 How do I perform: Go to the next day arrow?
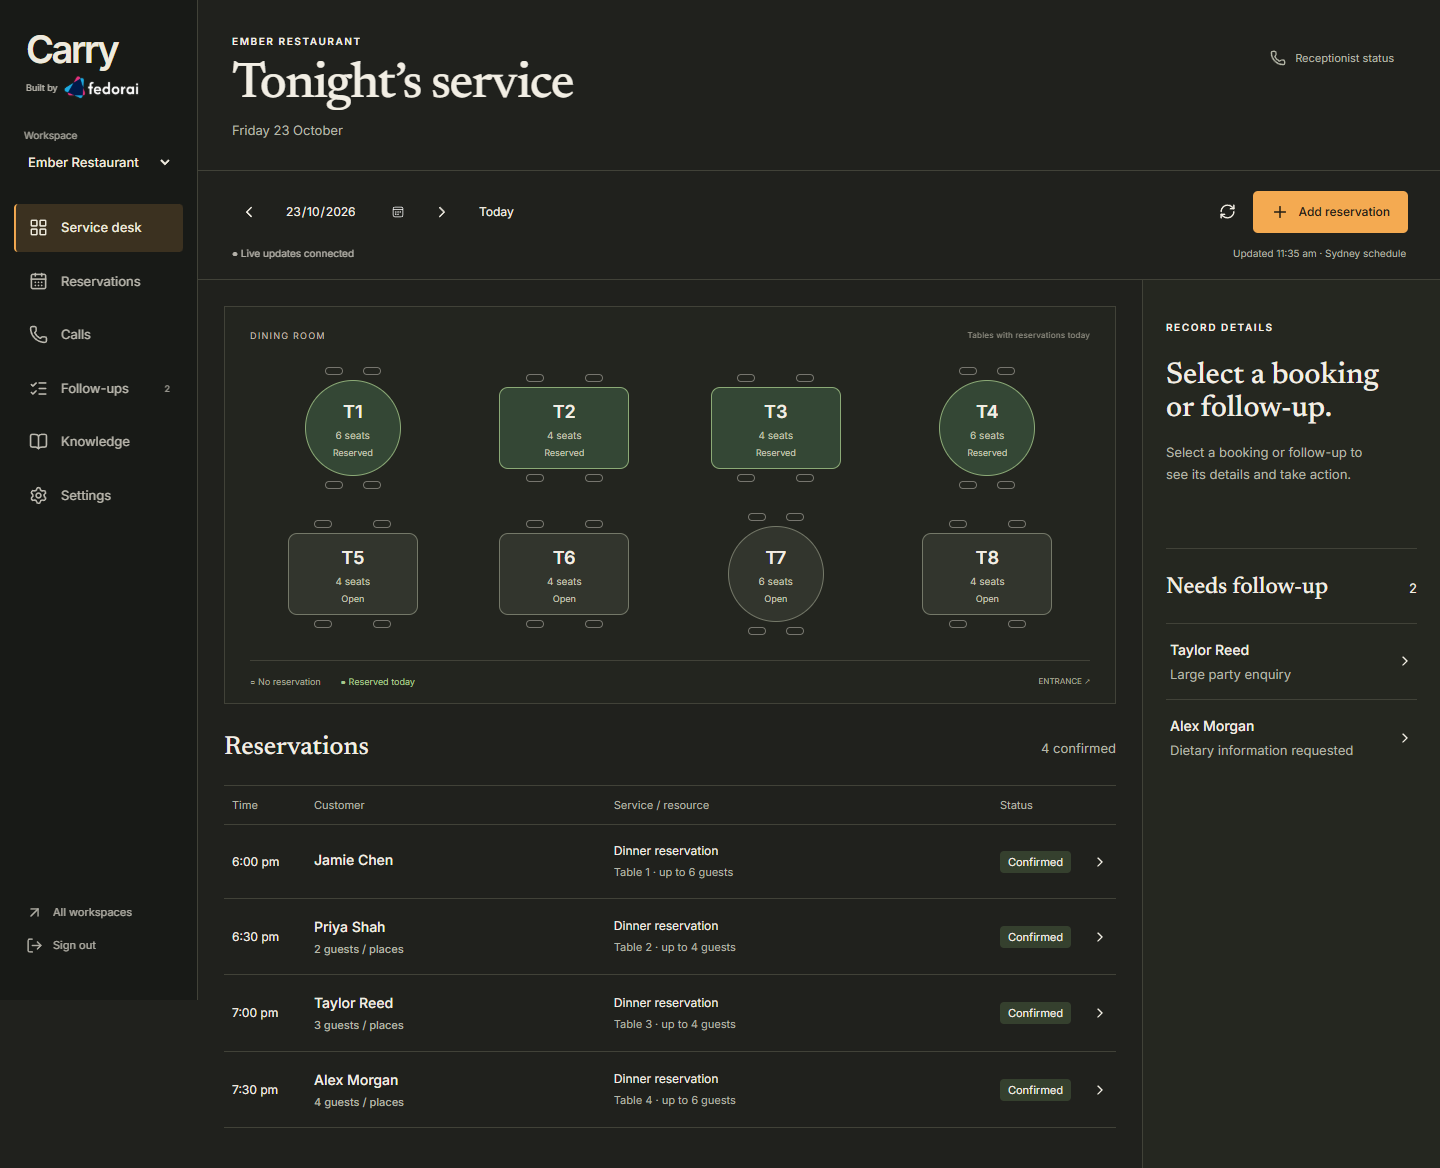[x=442, y=212]
